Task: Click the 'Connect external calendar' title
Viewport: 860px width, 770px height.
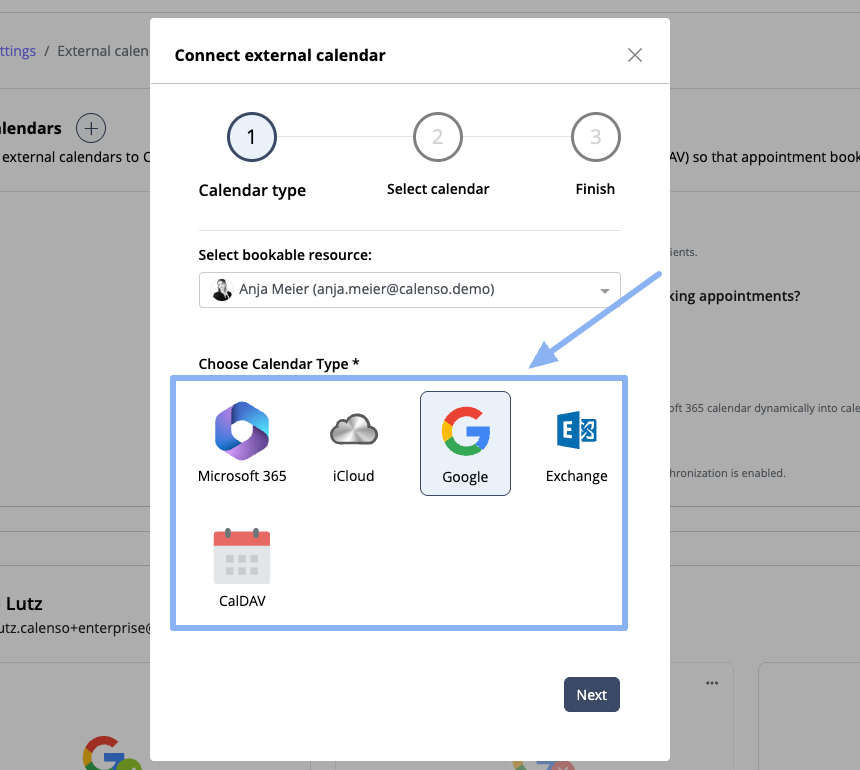Action: 280,55
